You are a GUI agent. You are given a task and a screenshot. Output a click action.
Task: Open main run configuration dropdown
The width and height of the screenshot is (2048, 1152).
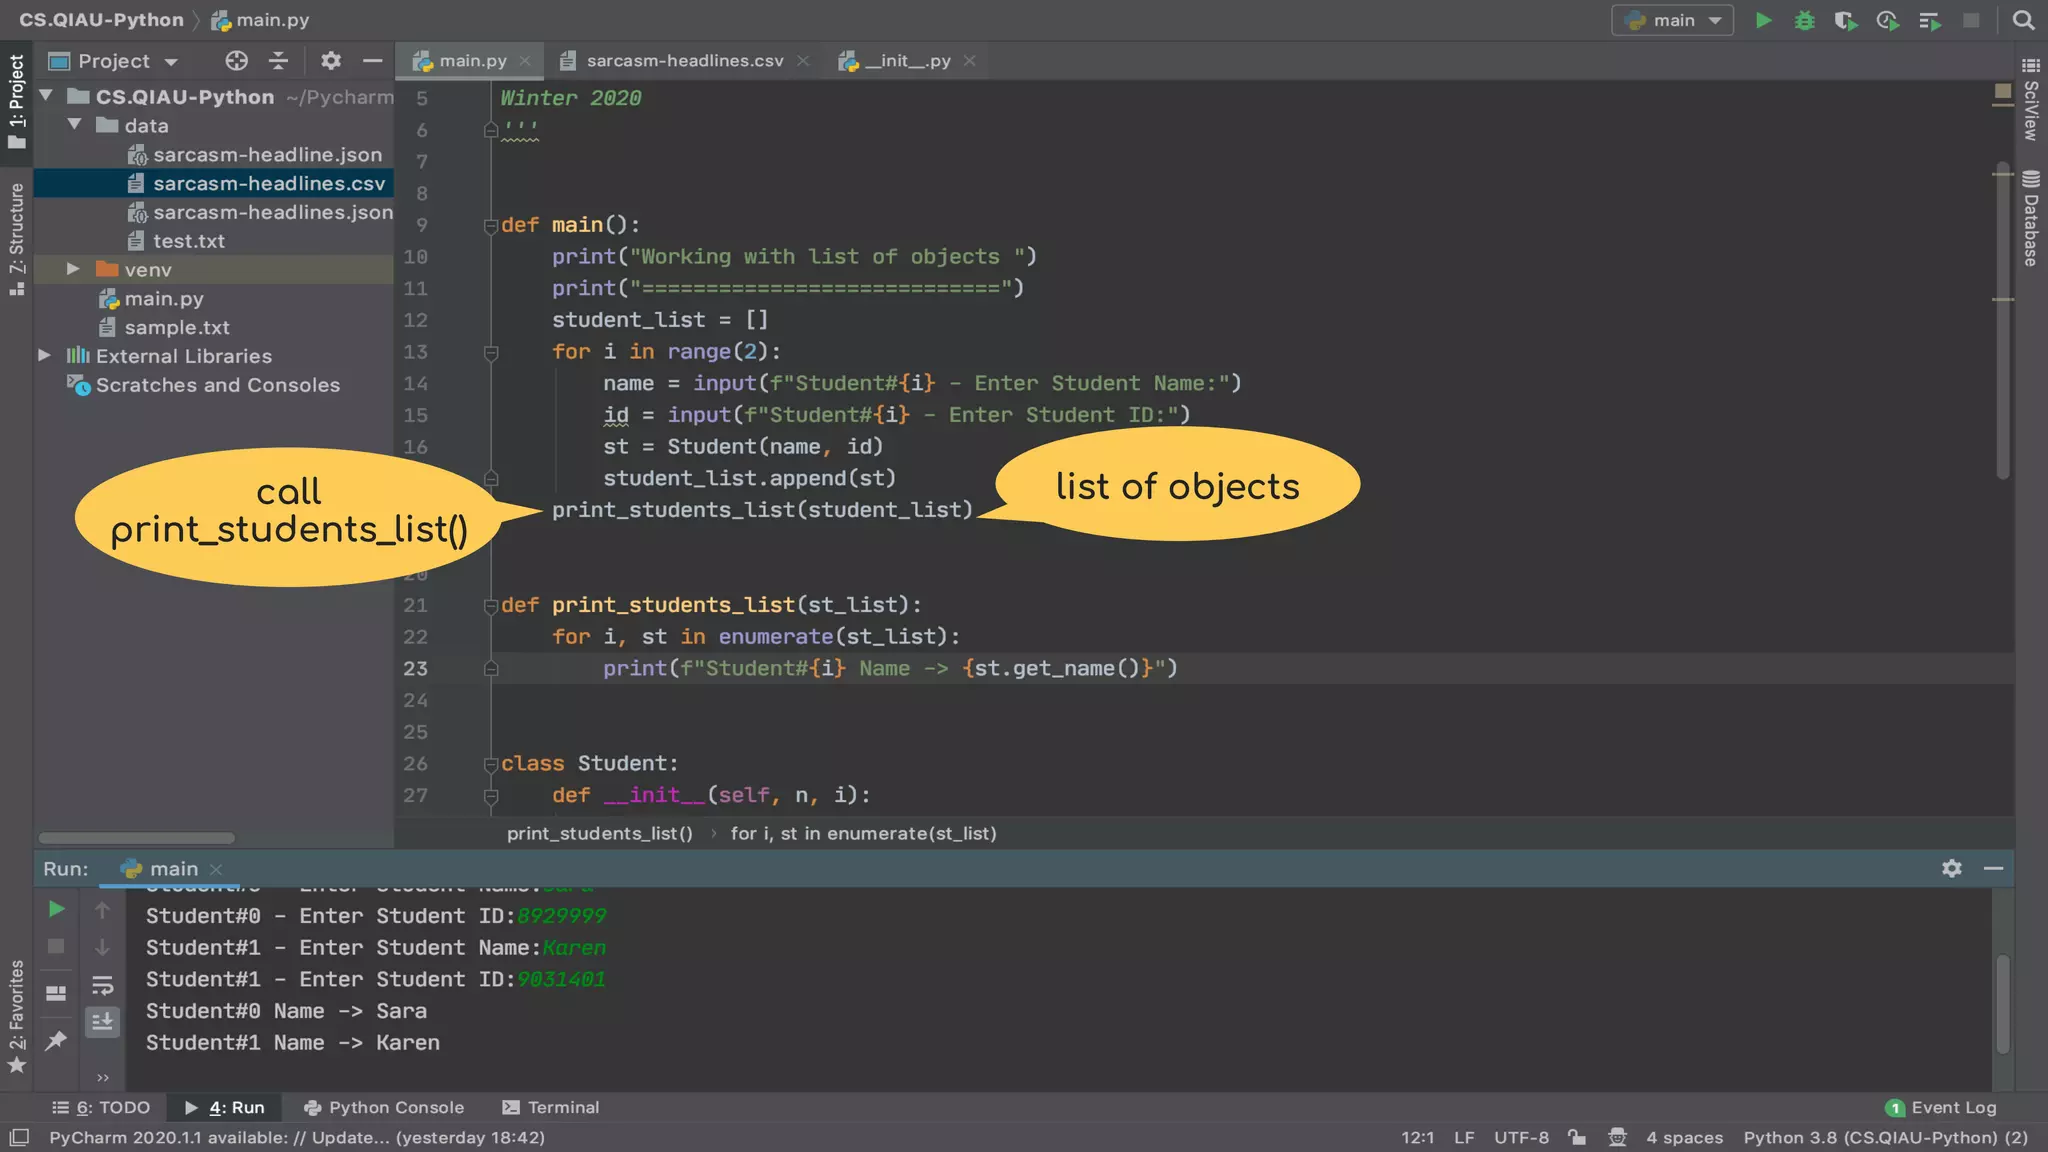[1672, 20]
